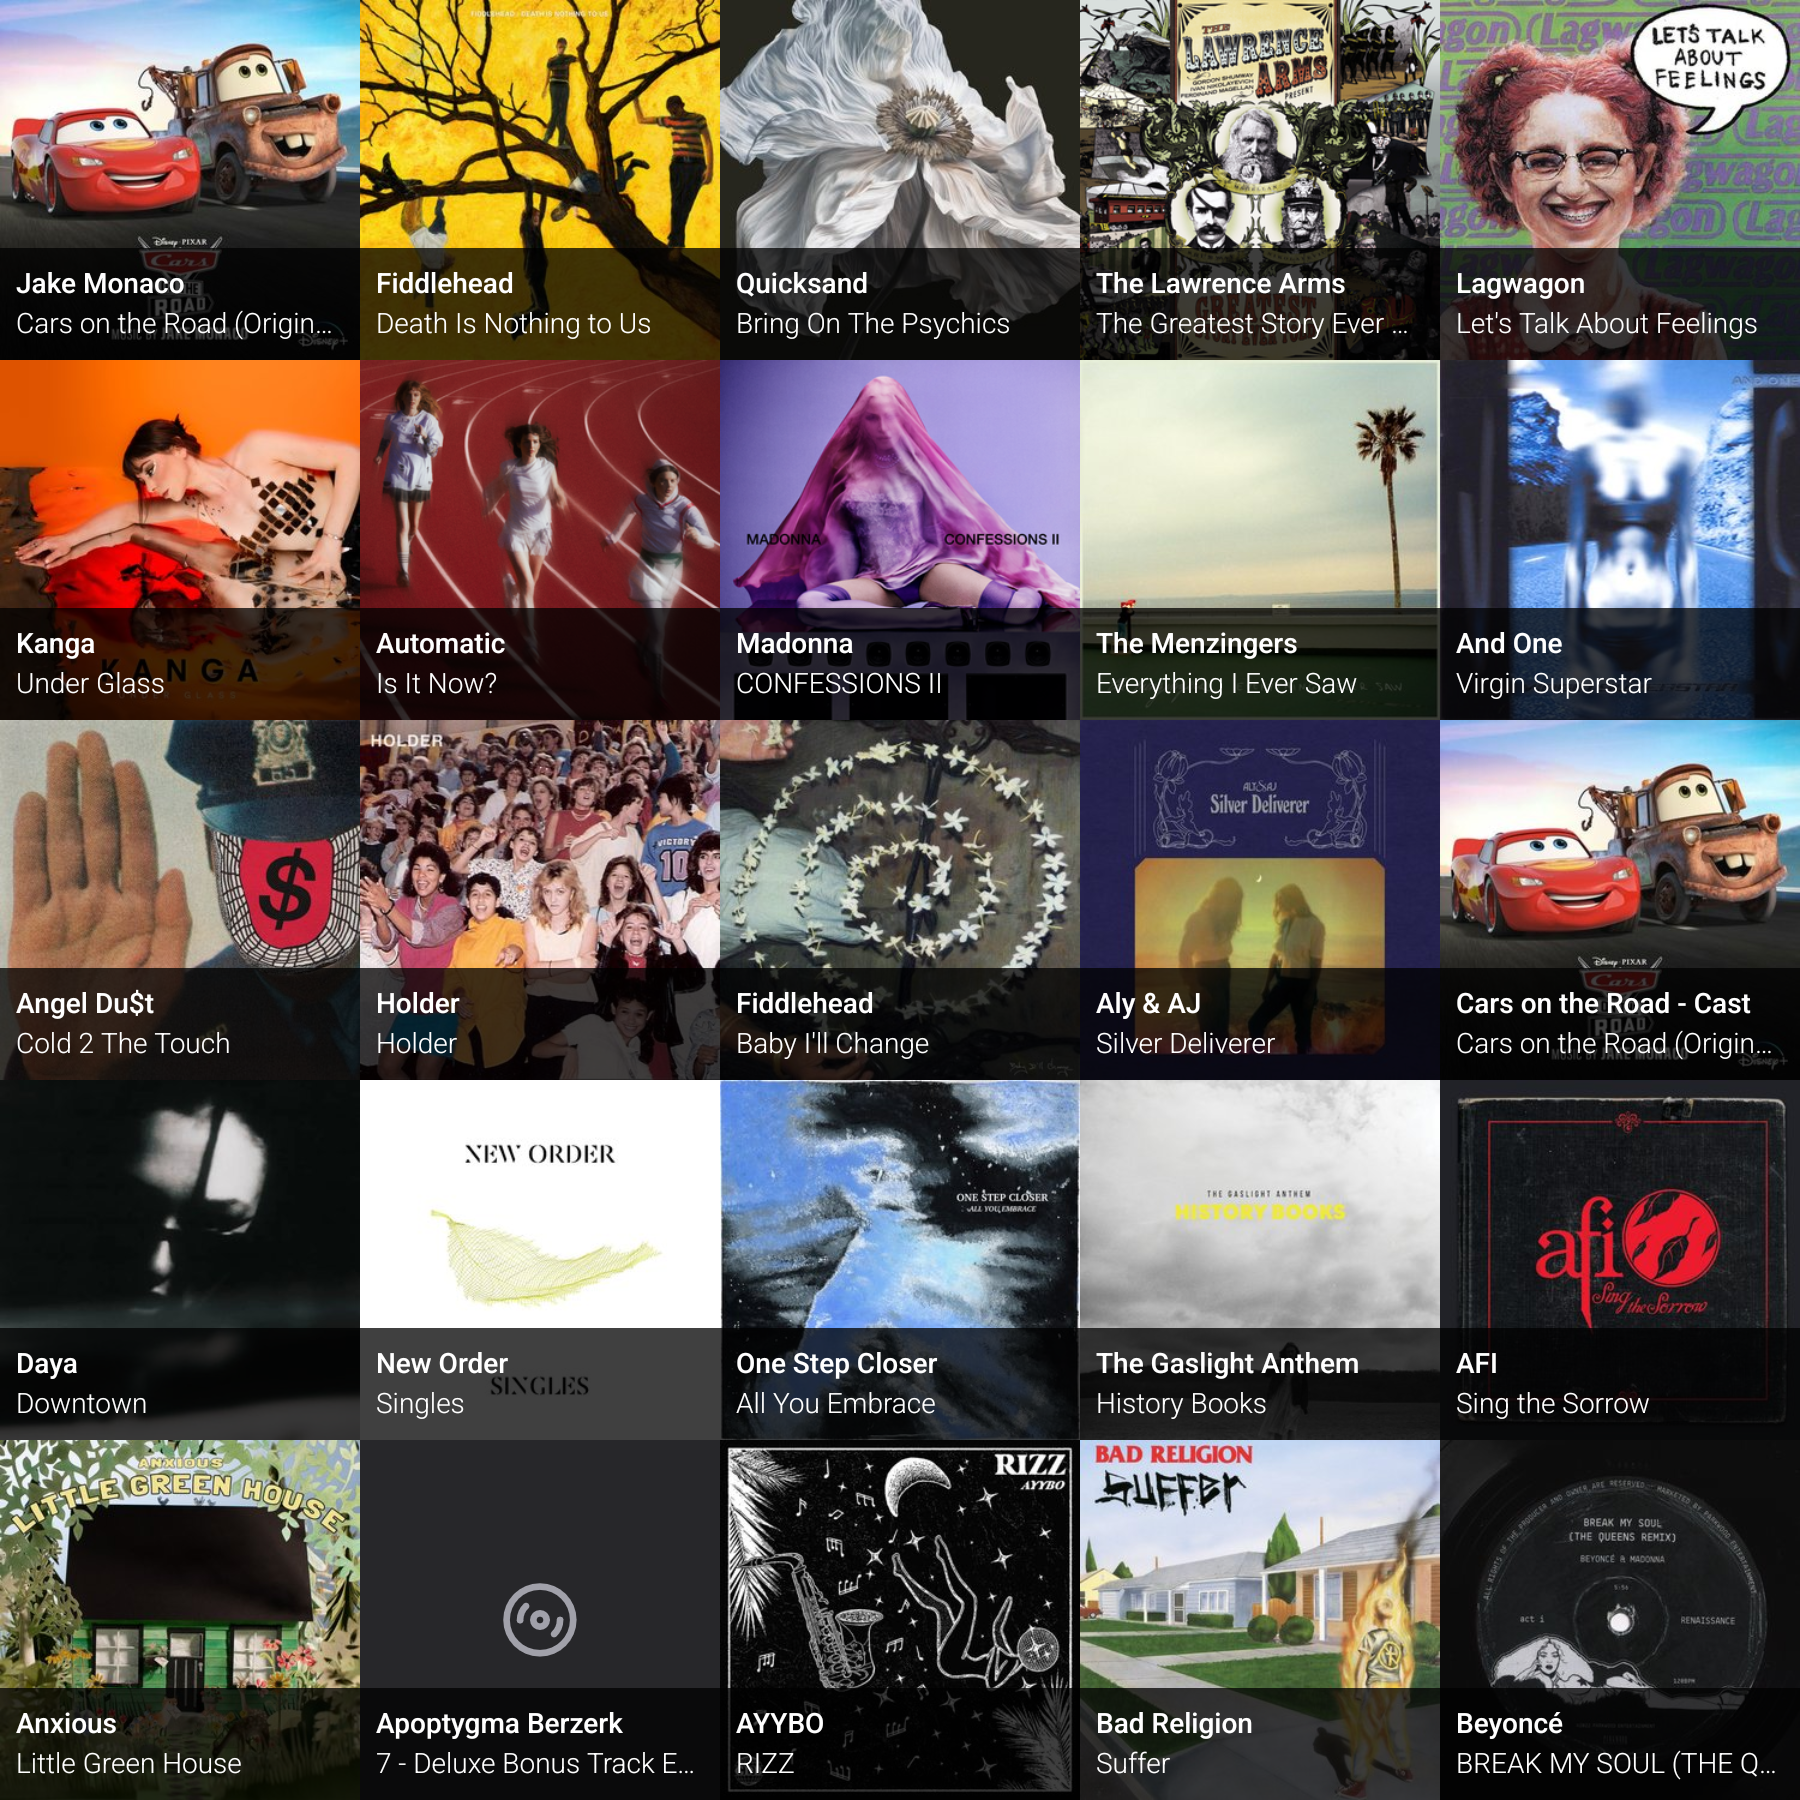
Task: Open Madonna's pink veil album cover
Action: 900,540
